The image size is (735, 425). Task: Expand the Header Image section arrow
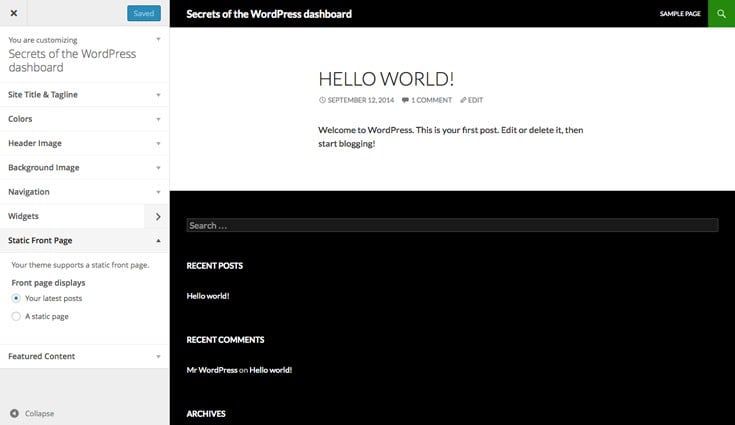[x=158, y=143]
